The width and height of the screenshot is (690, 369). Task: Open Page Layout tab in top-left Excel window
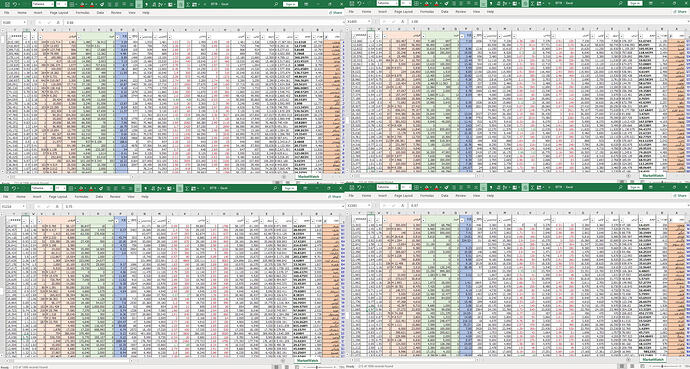[59, 13]
